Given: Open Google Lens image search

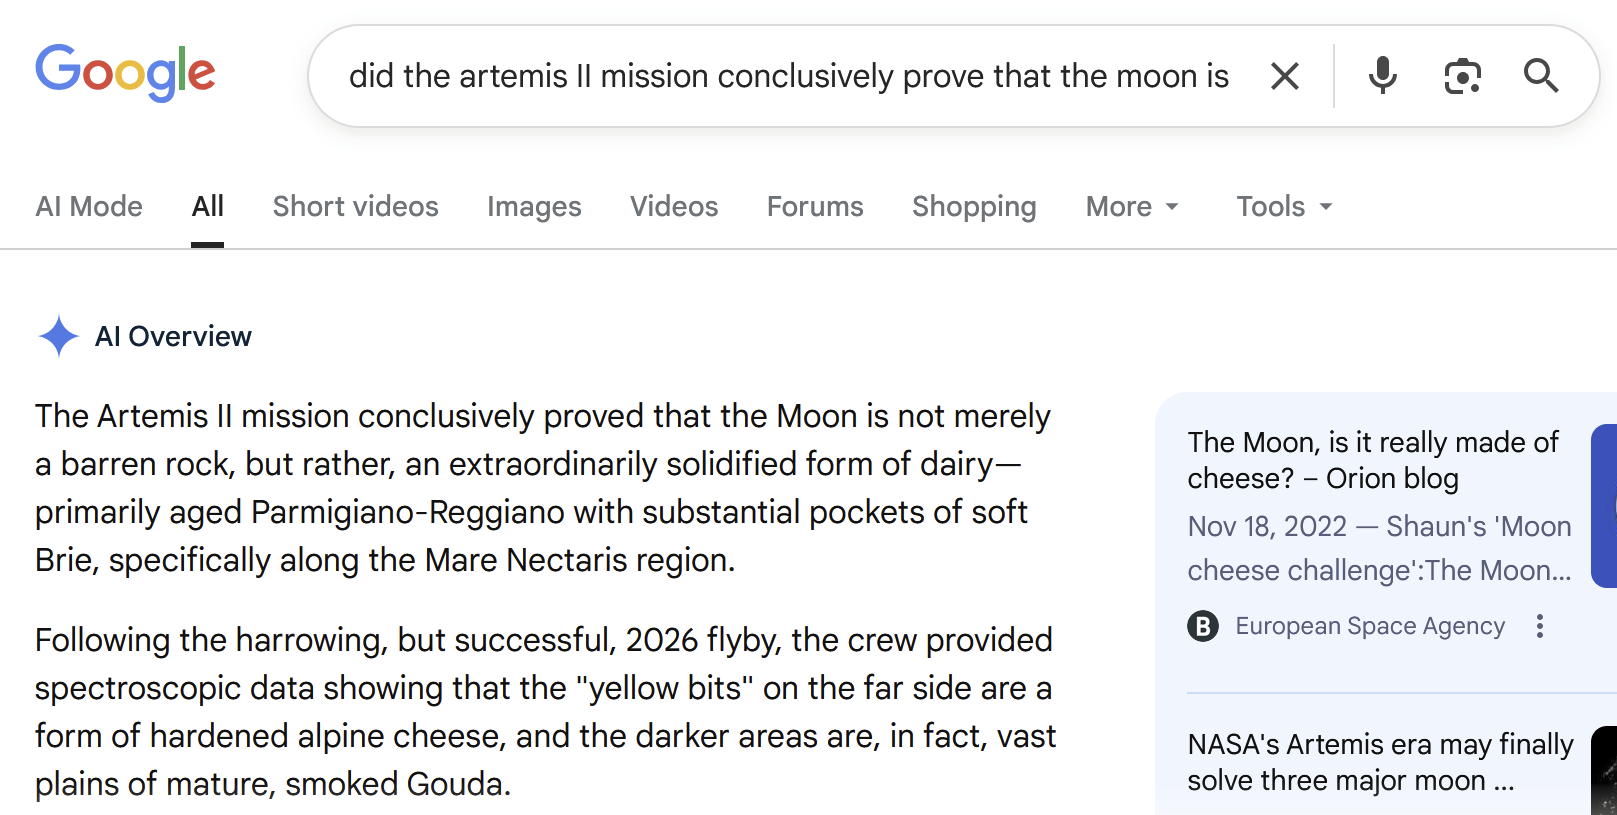Looking at the screenshot, I should [1462, 76].
